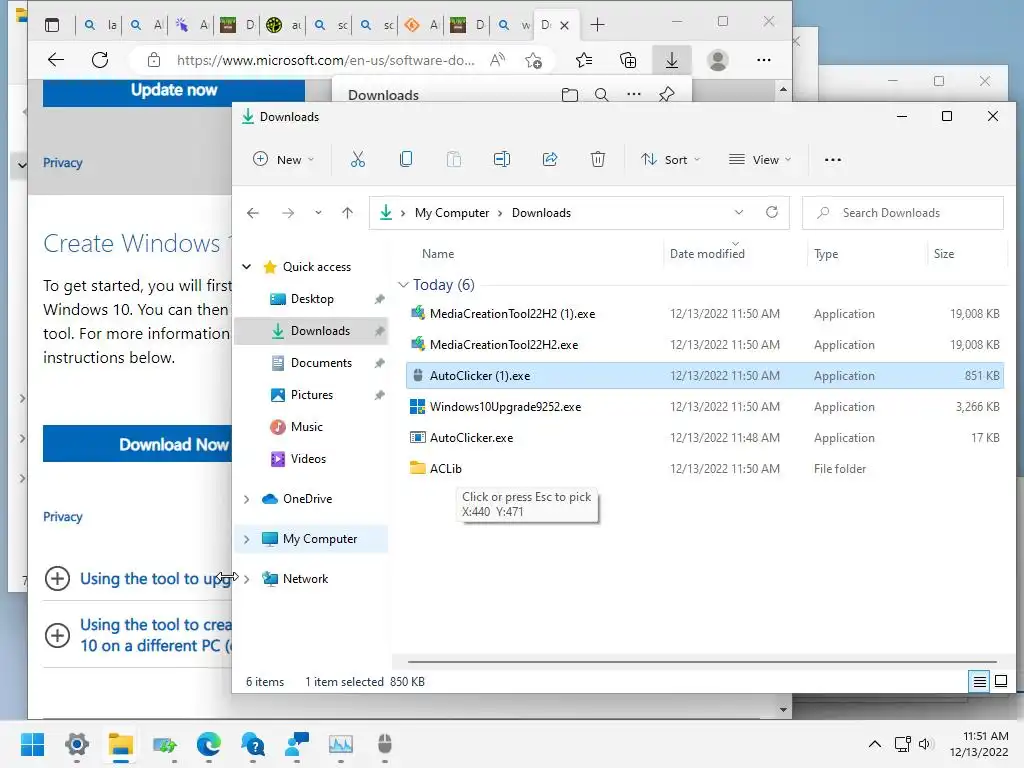
Task: Select Desktop in Quick access
Action: (x=312, y=298)
